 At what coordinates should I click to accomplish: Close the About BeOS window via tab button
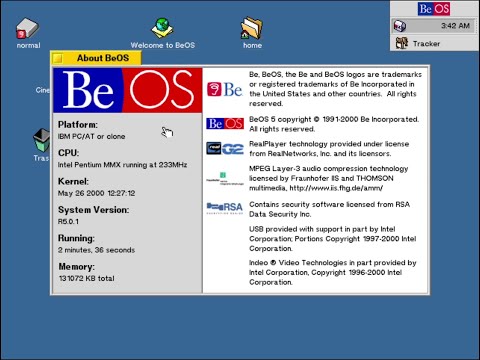click(x=58, y=58)
